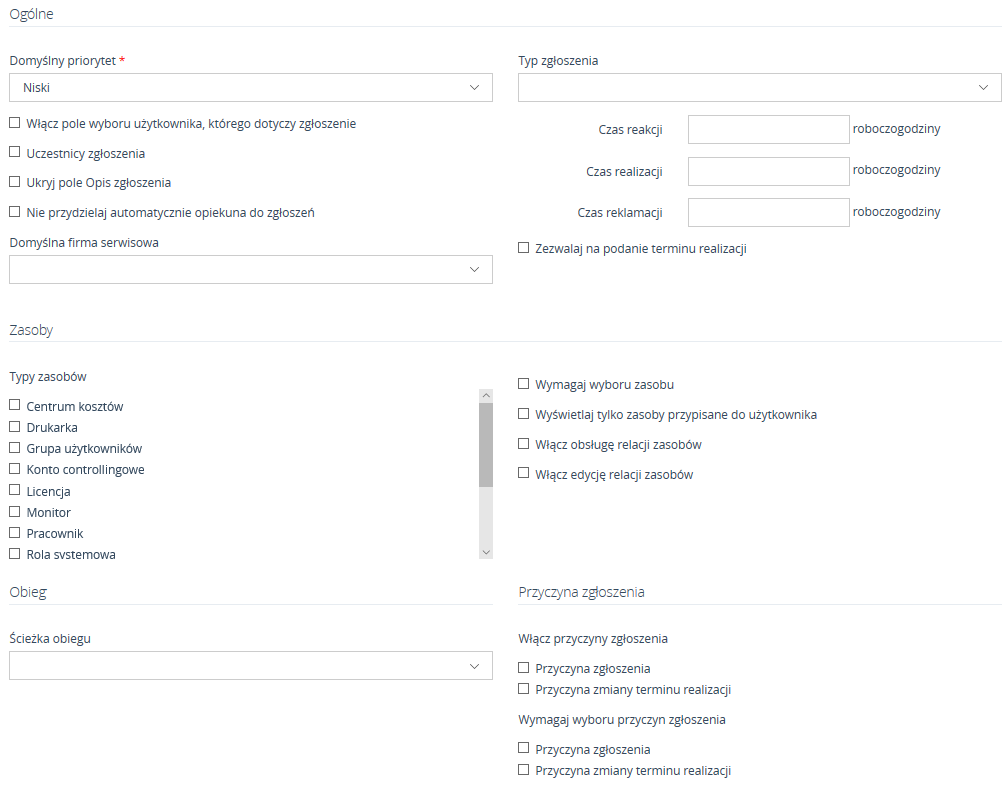Enable Wymagaj wyboru zasobu option
The width and height of the screenshot is (1008, 792).
524,383
